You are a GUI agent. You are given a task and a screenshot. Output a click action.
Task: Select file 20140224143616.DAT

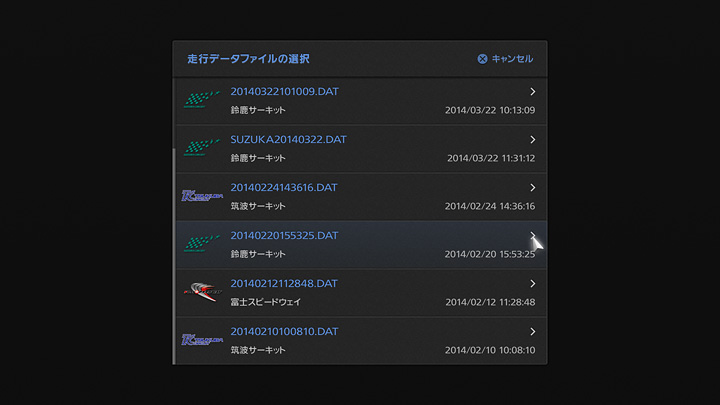tap(284, 188)
